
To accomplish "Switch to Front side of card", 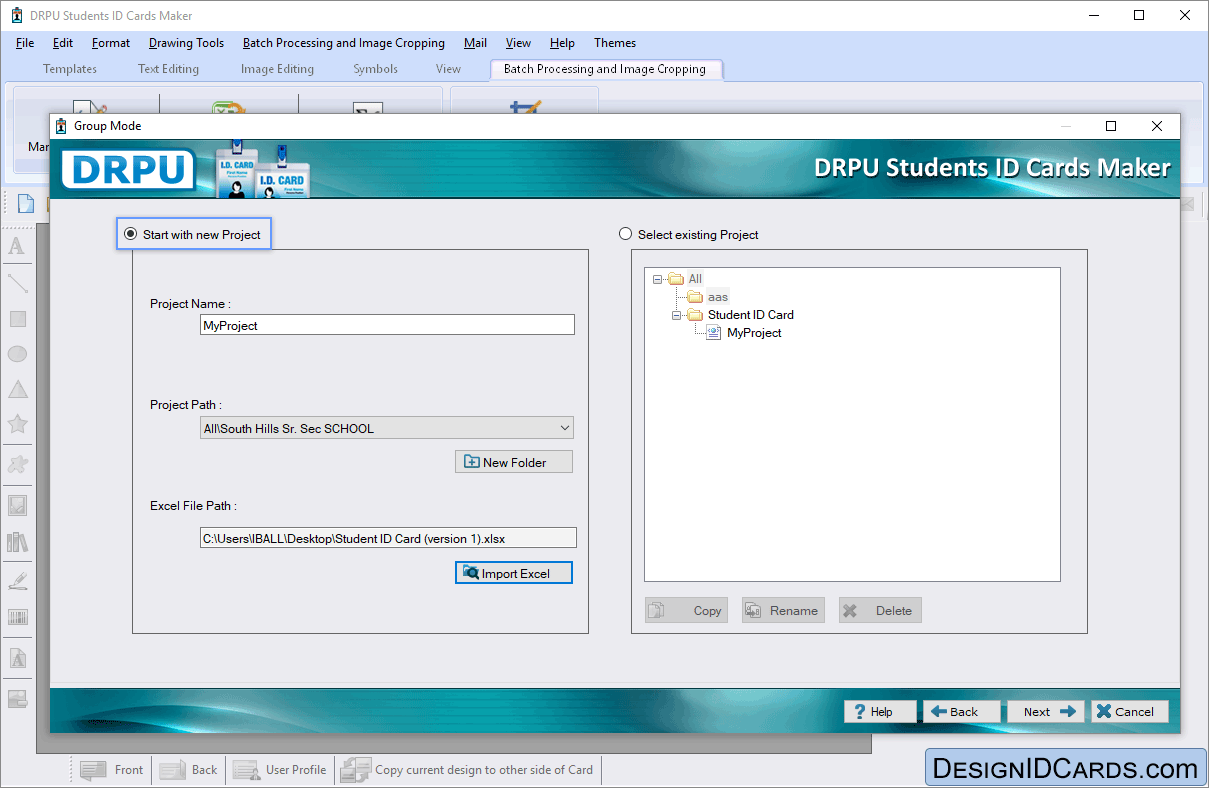I will tap(112, 770).
